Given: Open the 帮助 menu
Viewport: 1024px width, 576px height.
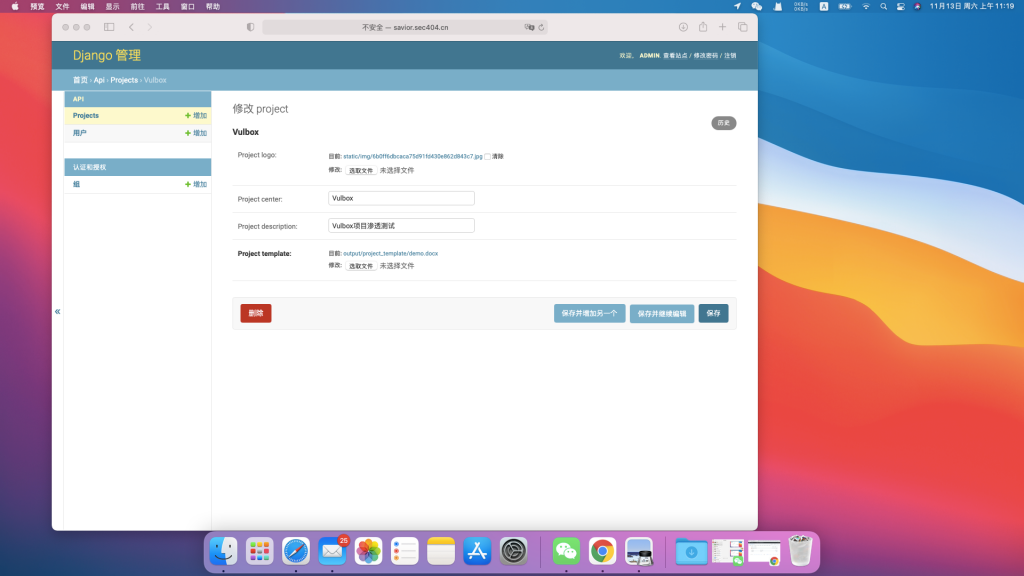Looking at the screenshot, I should [x=213, y=7].
